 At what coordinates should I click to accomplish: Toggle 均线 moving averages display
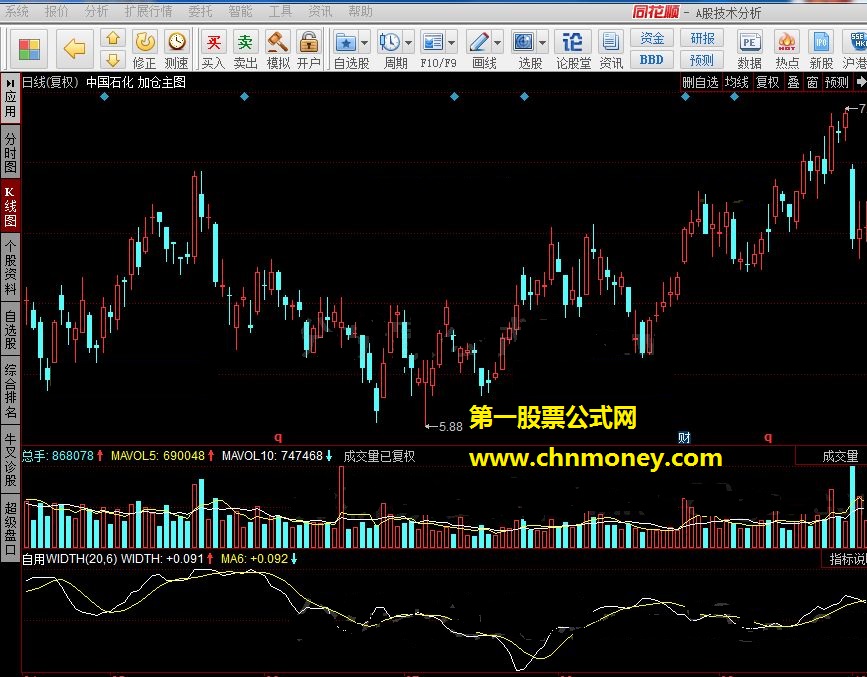coord(737,82)
